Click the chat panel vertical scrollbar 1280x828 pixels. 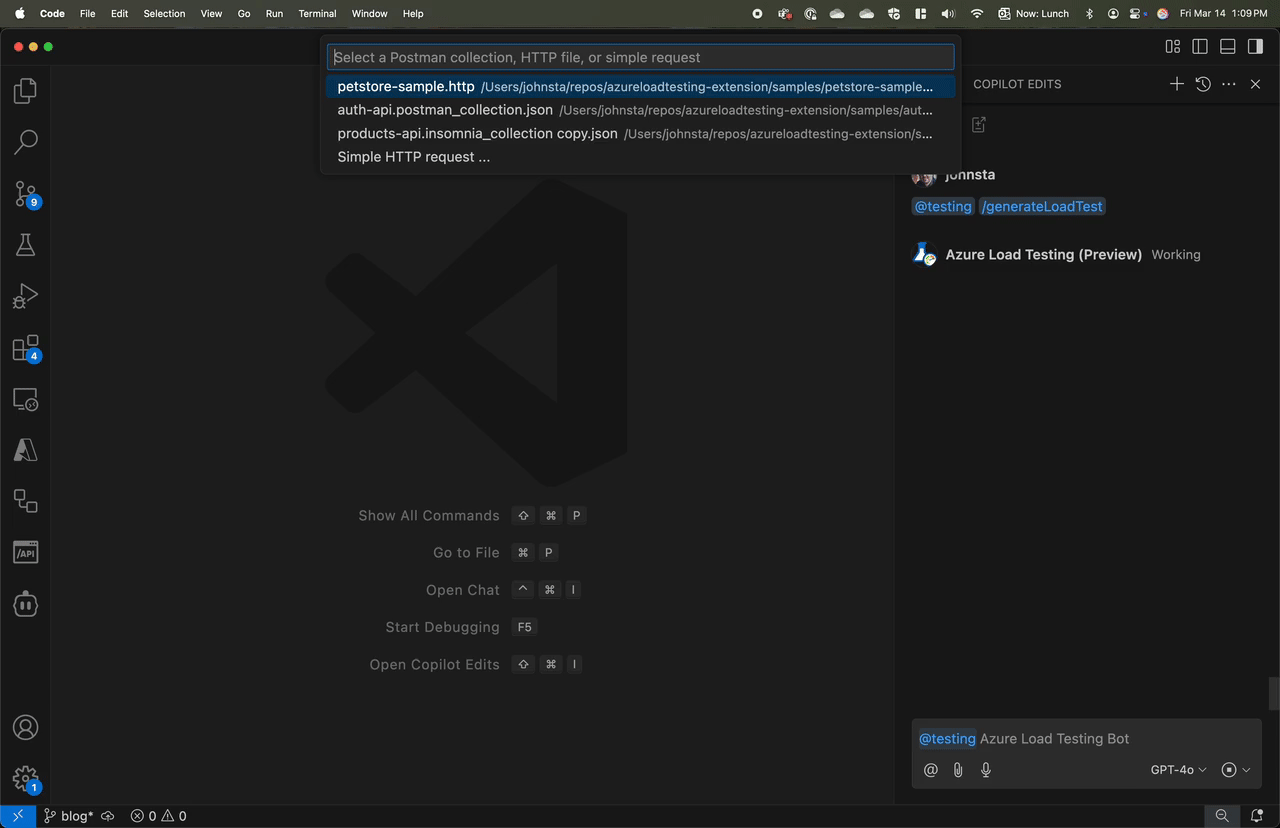coord(1274,693)
